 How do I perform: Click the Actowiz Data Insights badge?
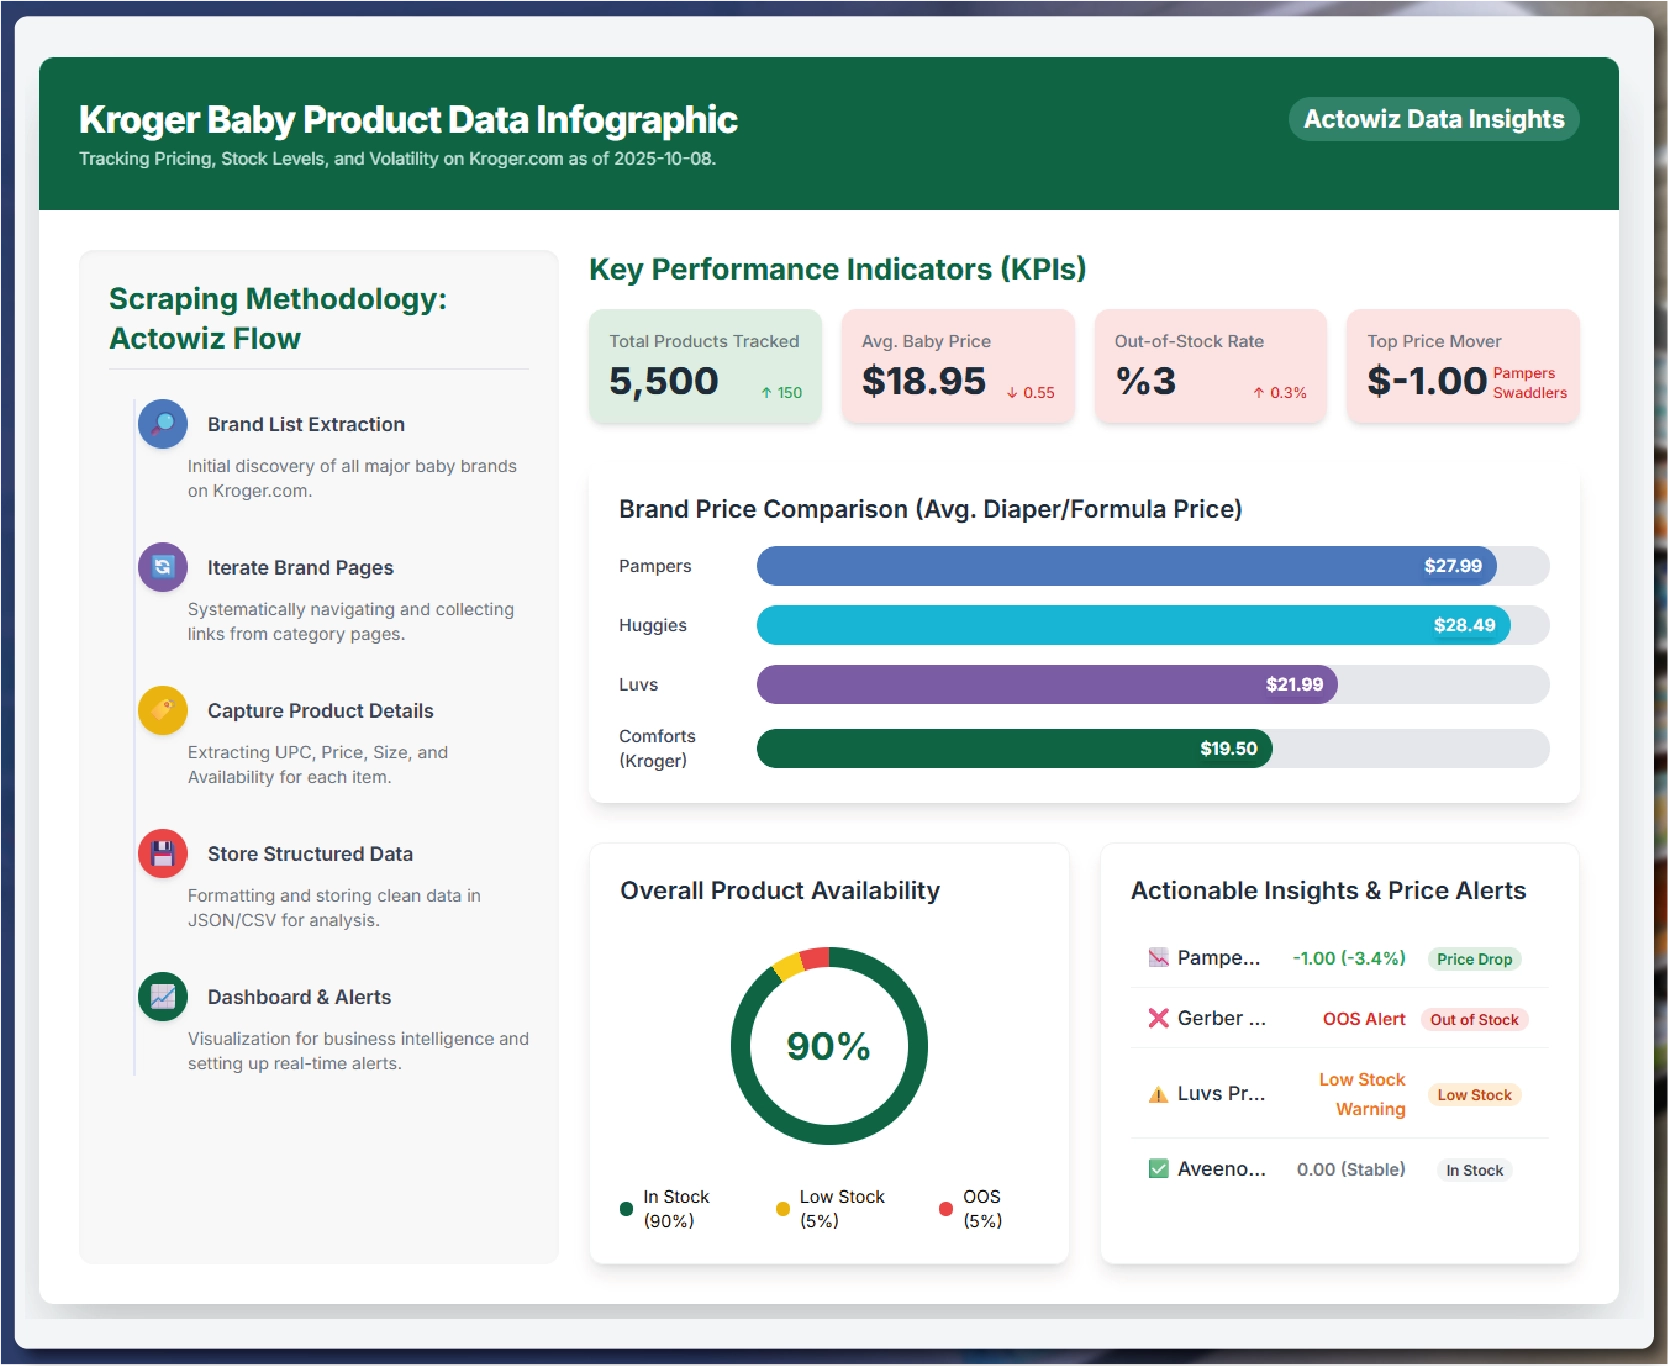tap(1433, 119)
